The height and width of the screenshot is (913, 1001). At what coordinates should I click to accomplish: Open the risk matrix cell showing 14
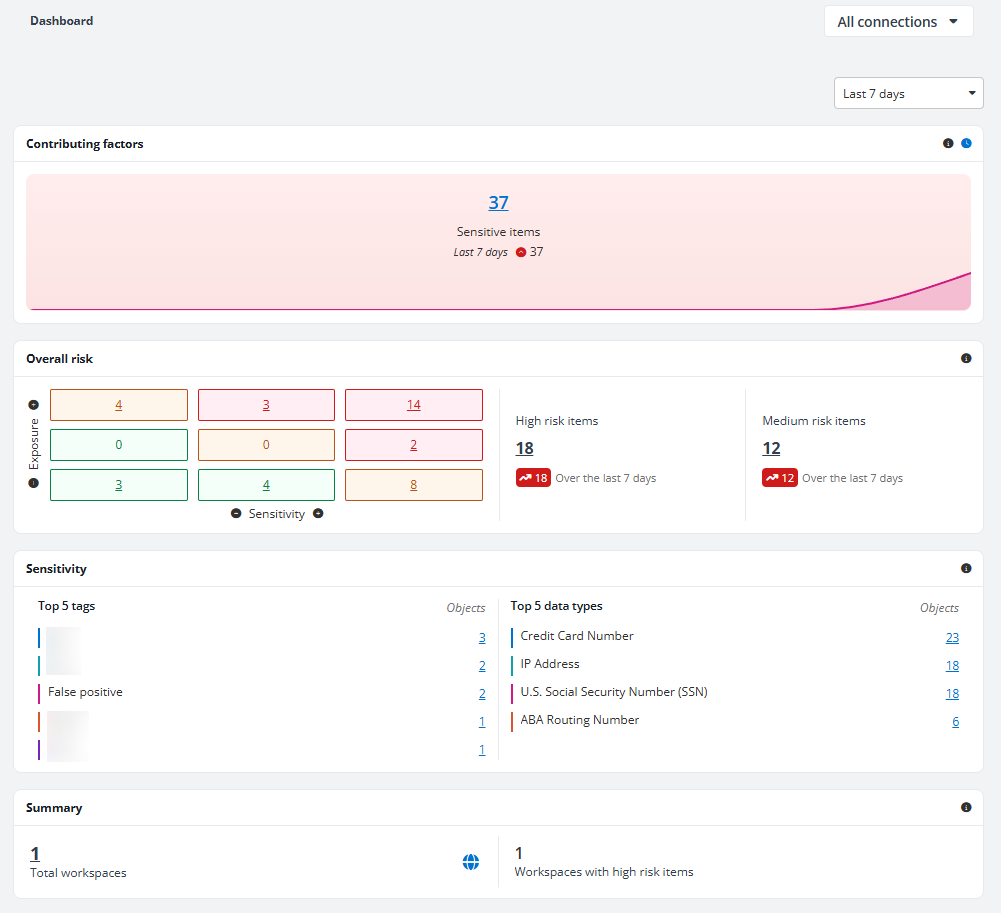(x=414, y=405)
